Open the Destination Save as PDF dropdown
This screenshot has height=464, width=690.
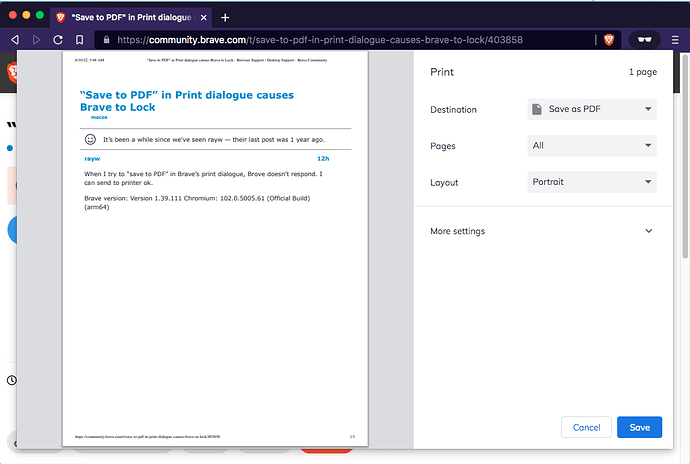pyautogui.click(x=592, y=109)
